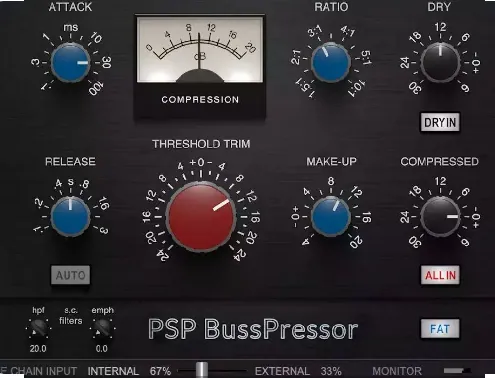This screenshot has width=495, height=378.
Task: Click the EXTERNAL side chain label
Action: pos(282,371)
